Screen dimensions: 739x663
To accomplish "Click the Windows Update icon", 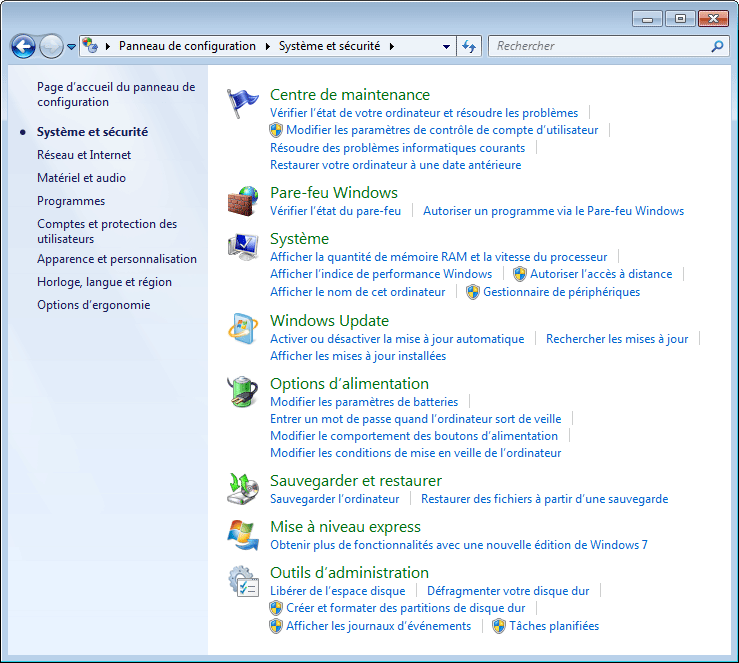I will (243, 329).
